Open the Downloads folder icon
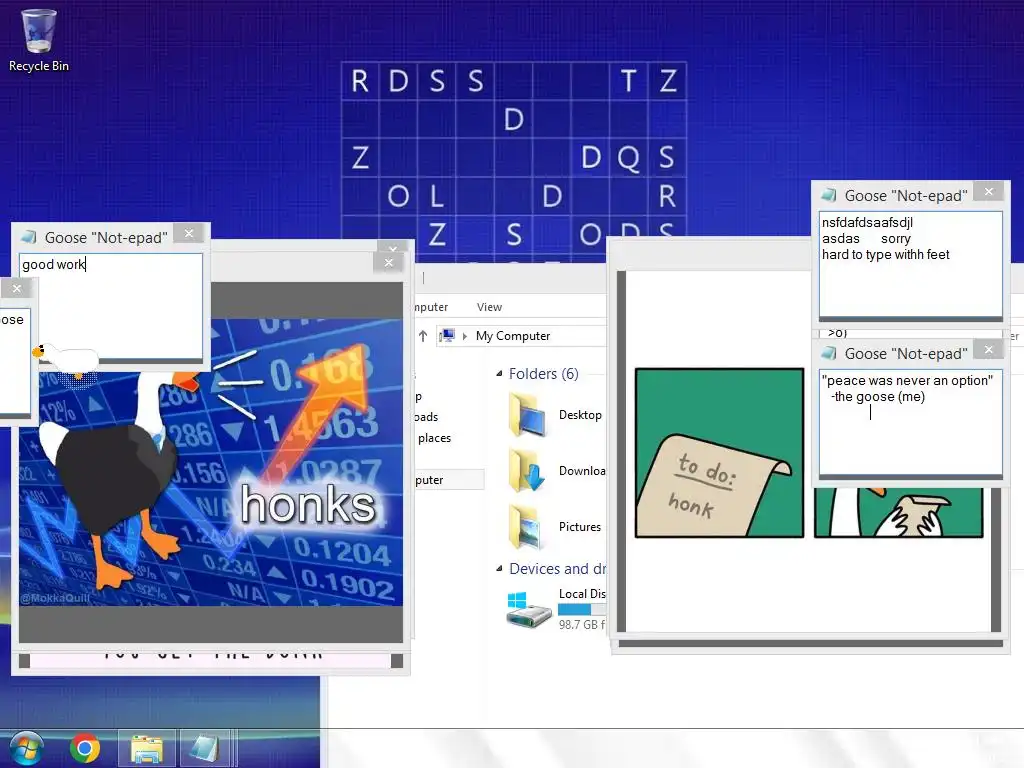This screenshot has width=1024, height=768. click(x=527, y=470)
